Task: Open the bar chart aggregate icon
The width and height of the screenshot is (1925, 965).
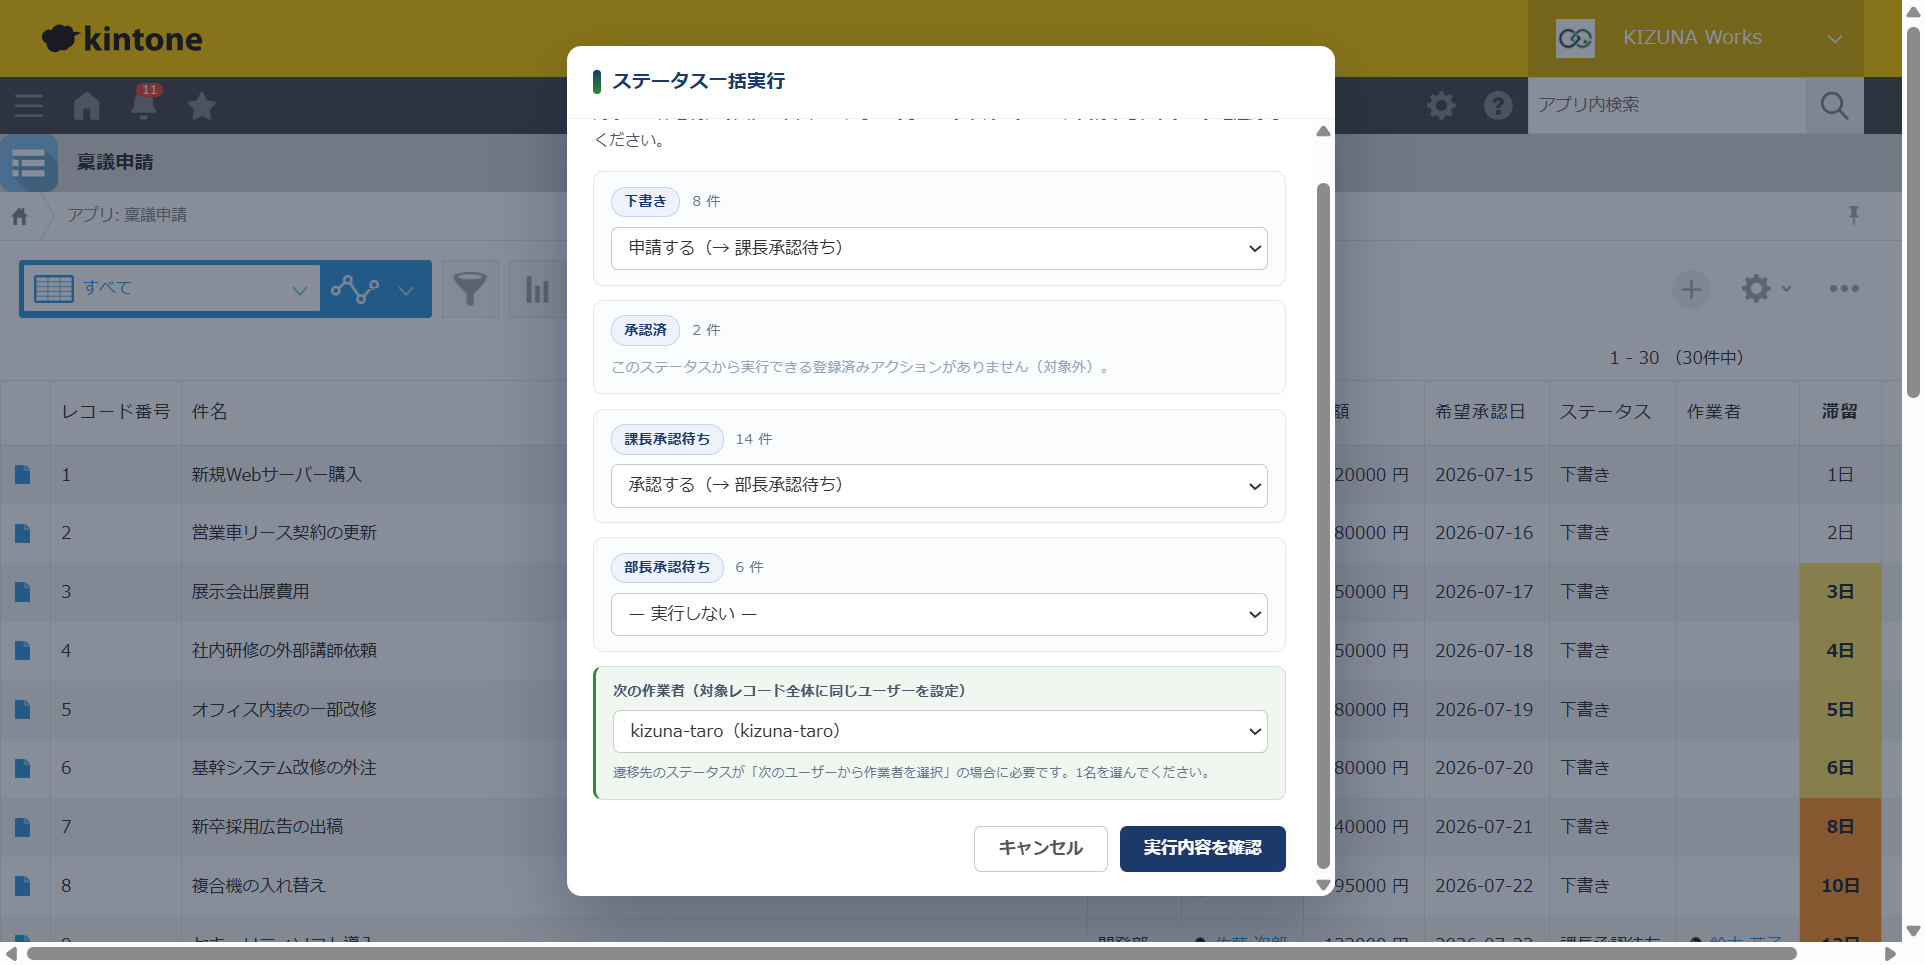Action: [x=538, y=289]
